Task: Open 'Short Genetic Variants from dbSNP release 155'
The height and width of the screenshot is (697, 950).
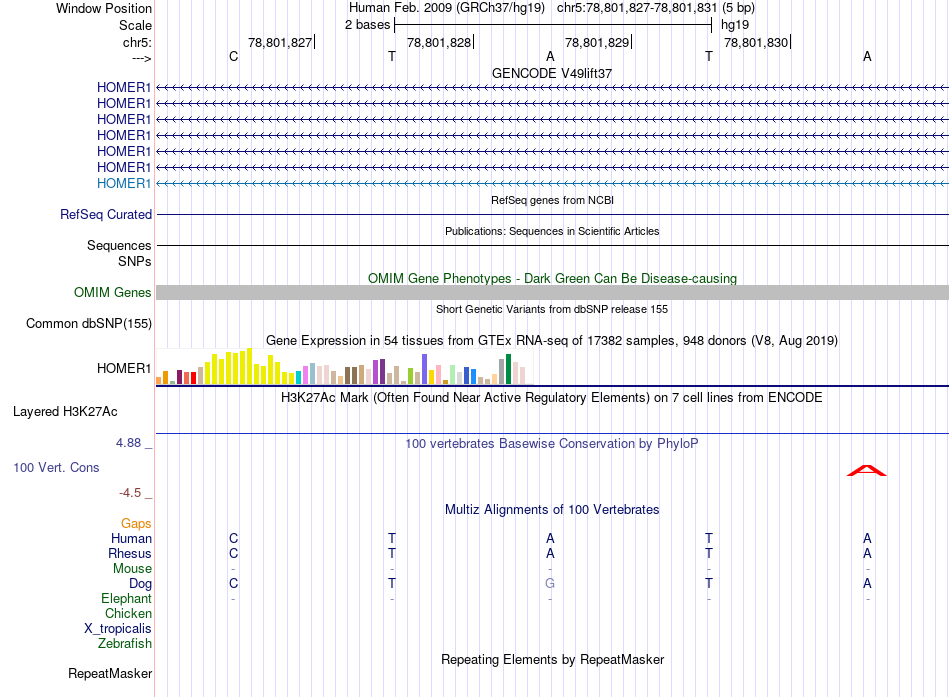Action: 552,309
